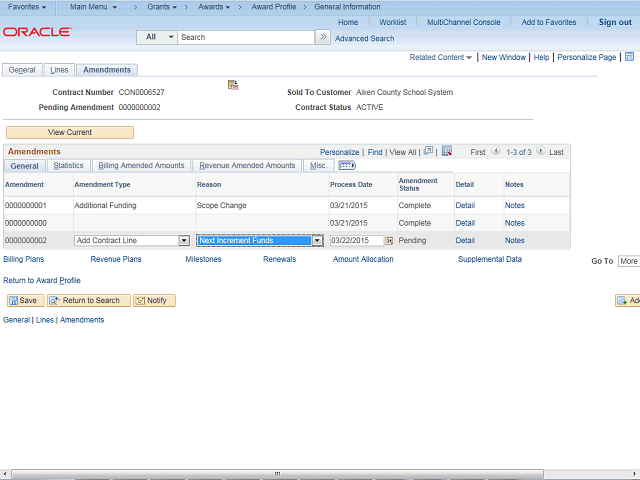The image size is (640, 480).
Task: Open the Worklist link
Action: (392, 22)
